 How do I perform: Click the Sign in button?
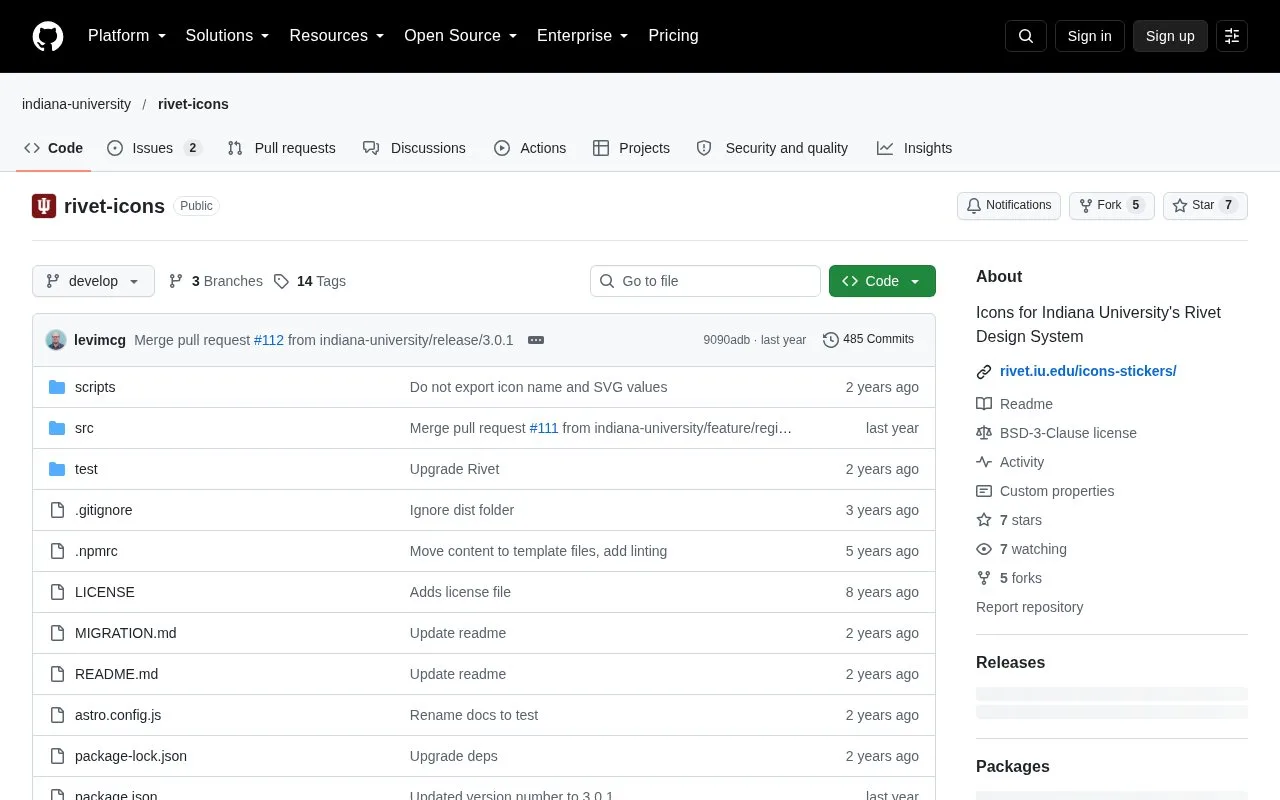[1089, 36]
